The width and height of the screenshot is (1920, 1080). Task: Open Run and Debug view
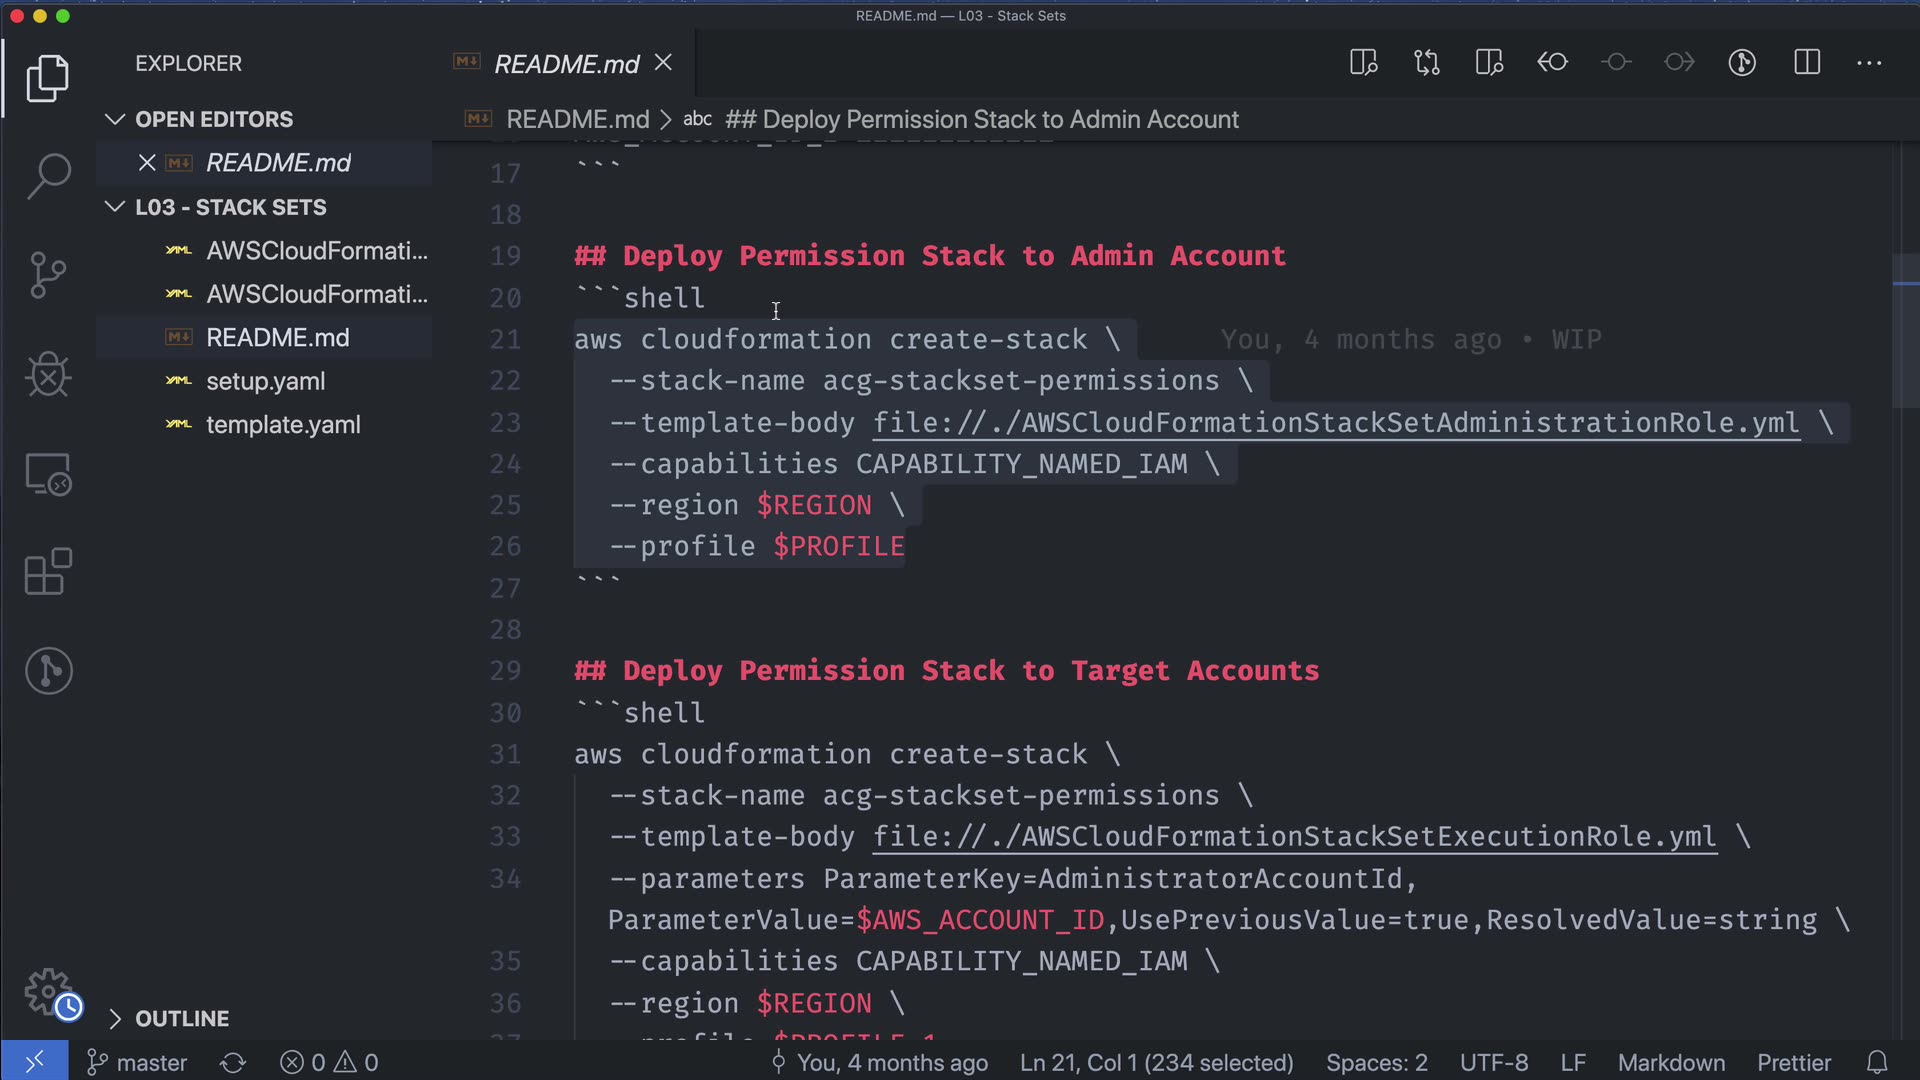pos(48,375)
